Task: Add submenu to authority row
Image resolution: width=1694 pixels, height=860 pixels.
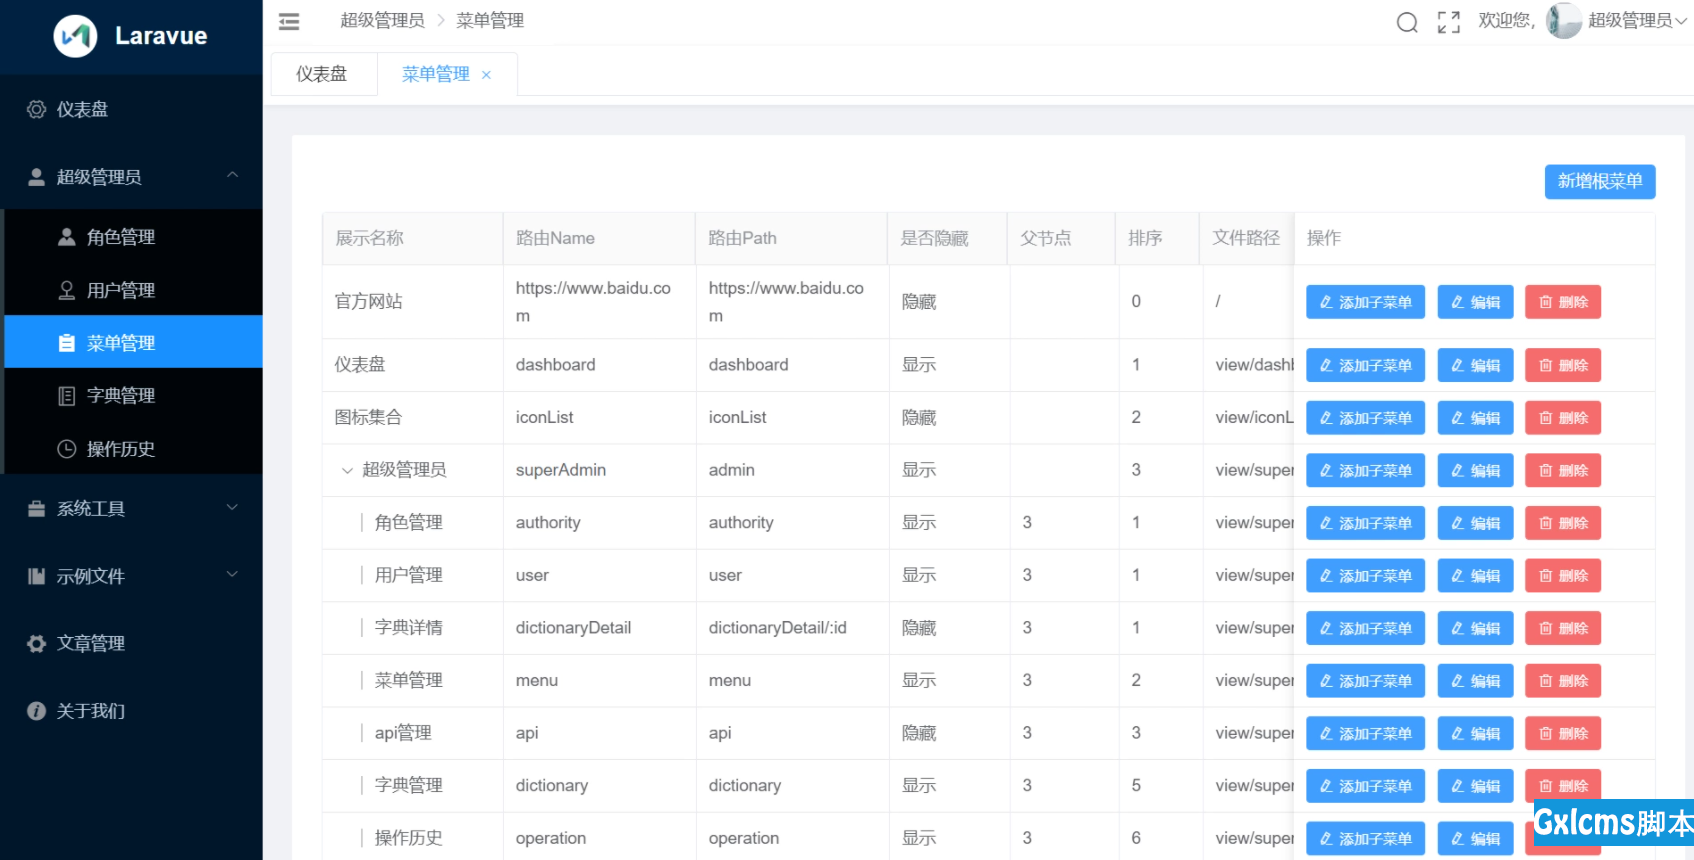Action: [x=1365, y=523]
